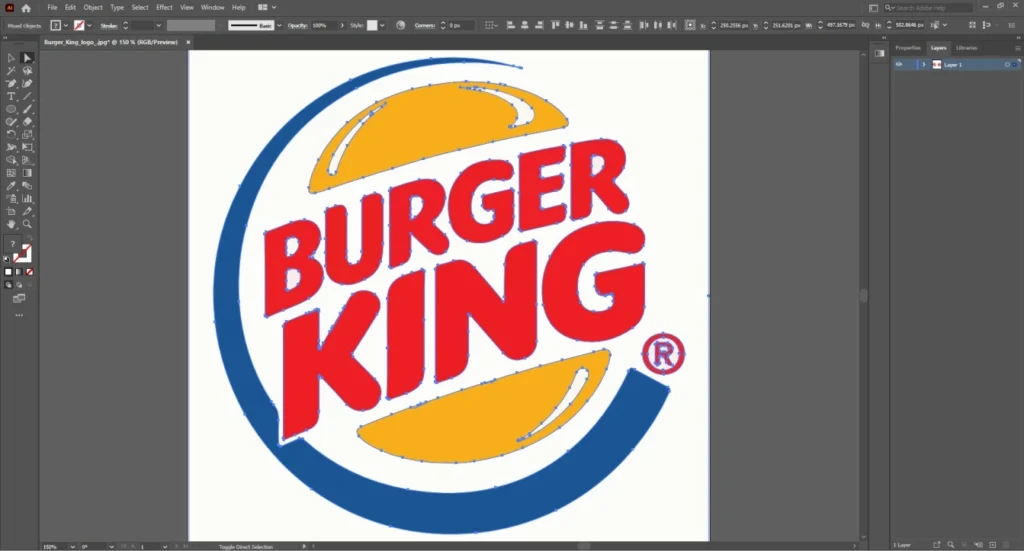Select the Type tool
Viewport: 1024px width, 551px height.
[x=11, y=97]
